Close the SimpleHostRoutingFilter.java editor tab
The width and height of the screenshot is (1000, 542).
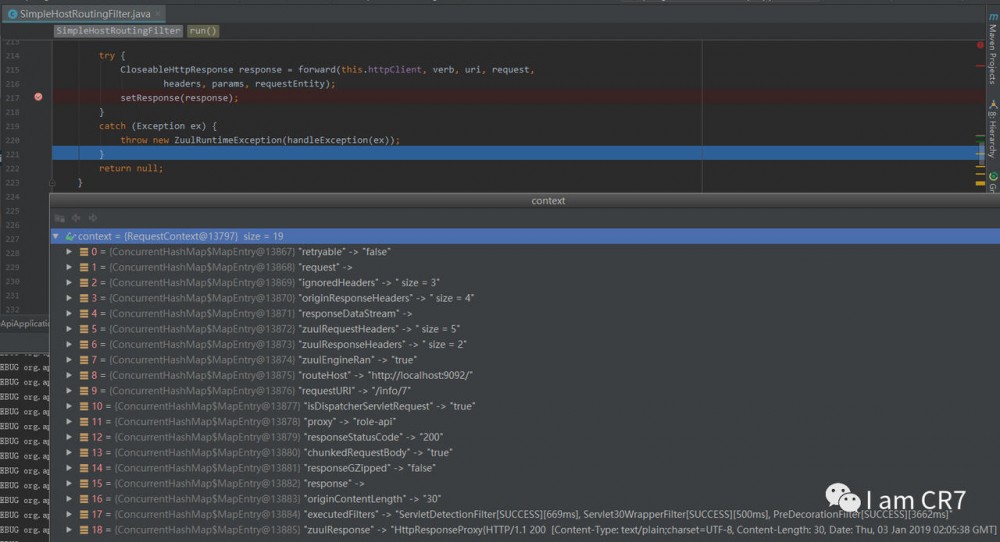pos(158,13)
